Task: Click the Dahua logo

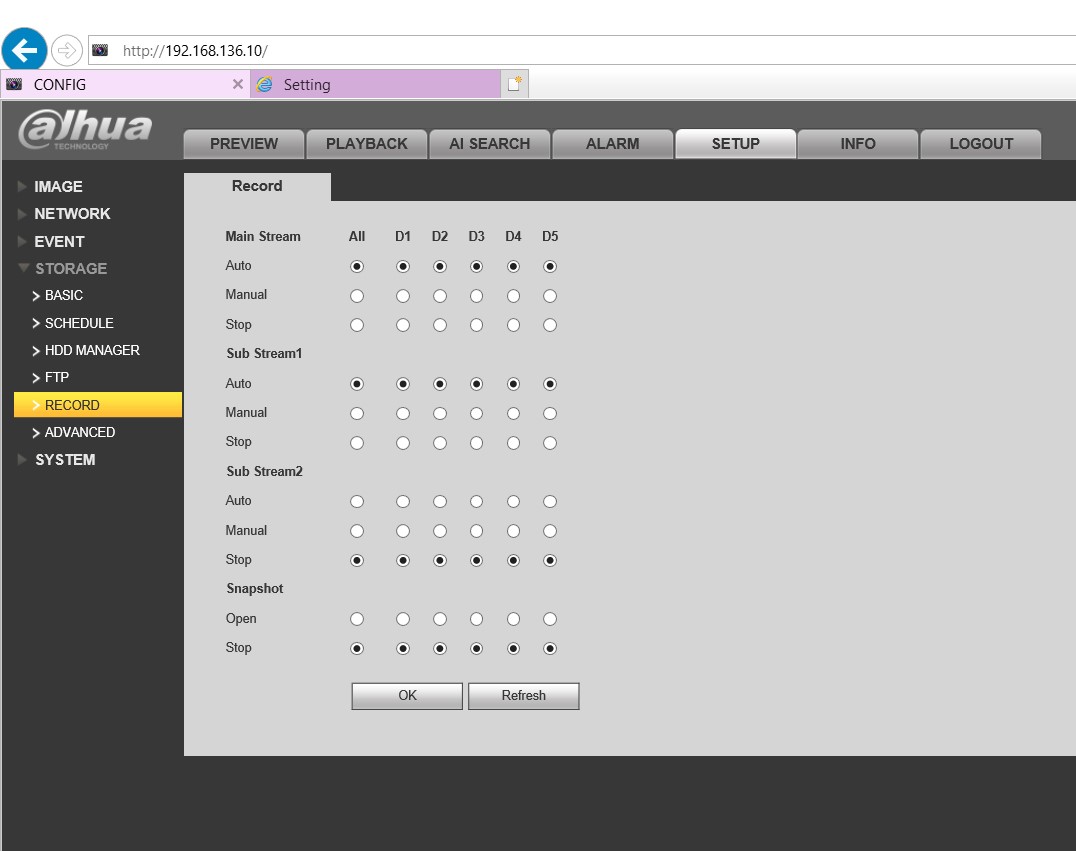Action: pyautogui.click(x=86, y=131)
